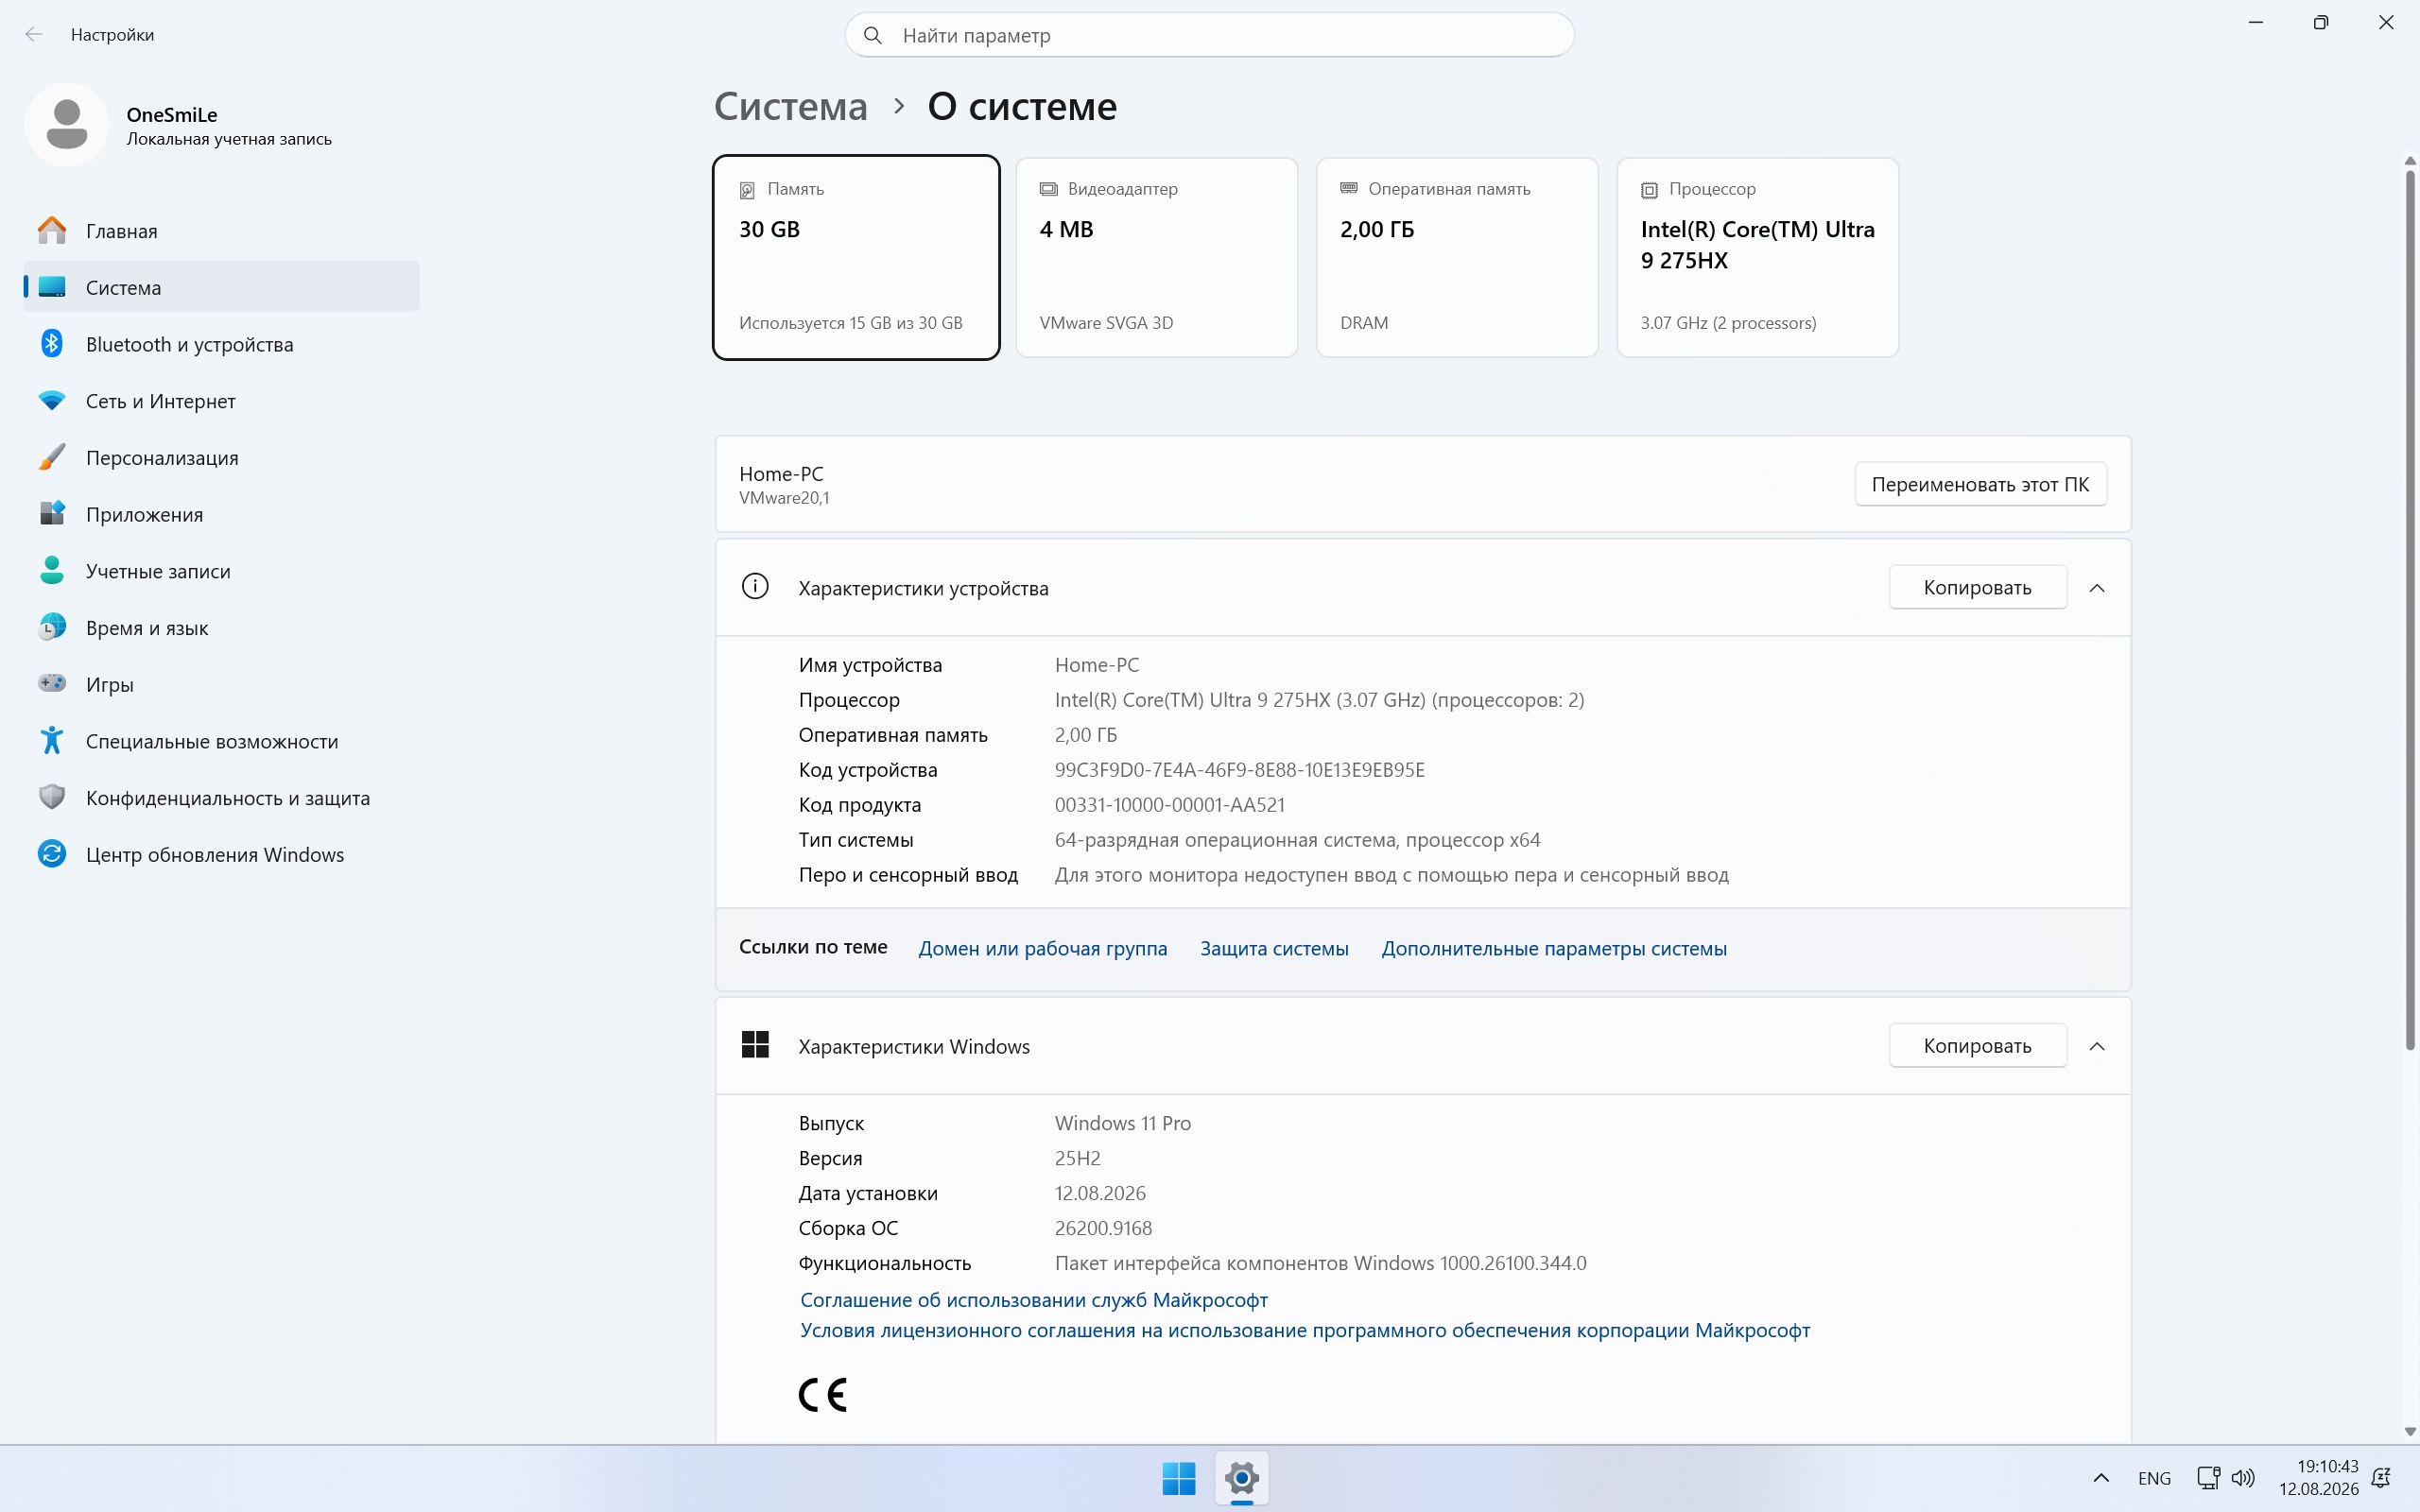
Task: Click the vertical scrollbar thumb on the right
Action: [x=2410, y=610]
